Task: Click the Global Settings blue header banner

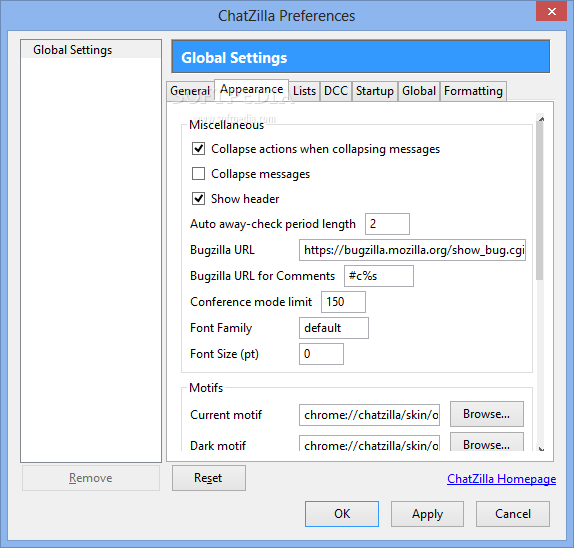Action: point(361,57)
